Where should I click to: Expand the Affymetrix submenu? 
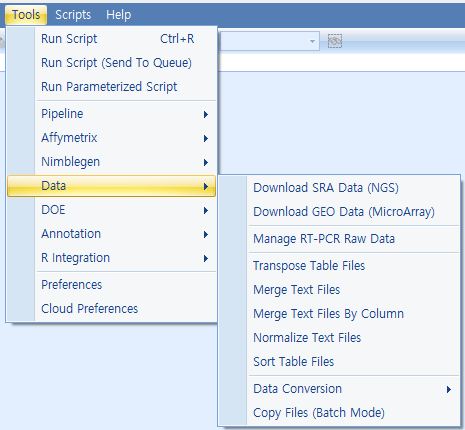click(x=112, y=138)
